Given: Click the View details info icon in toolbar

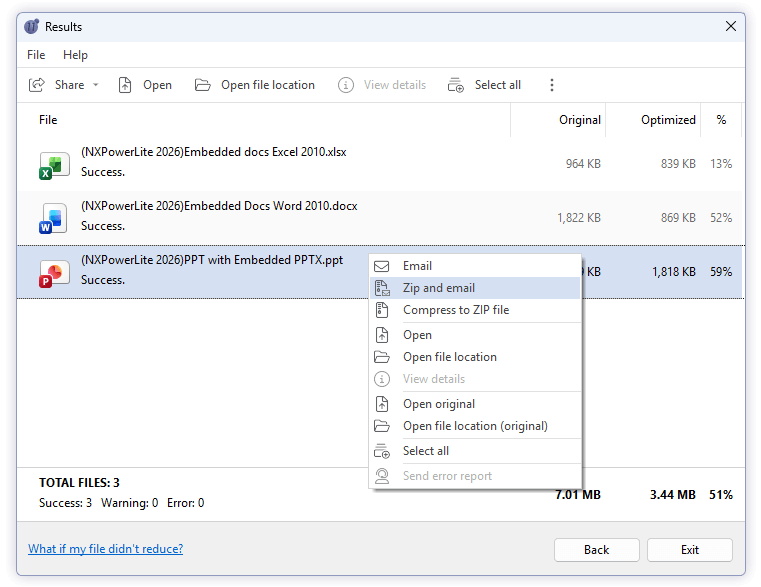Looking at the screenshot, I should [x=346, y=85].
